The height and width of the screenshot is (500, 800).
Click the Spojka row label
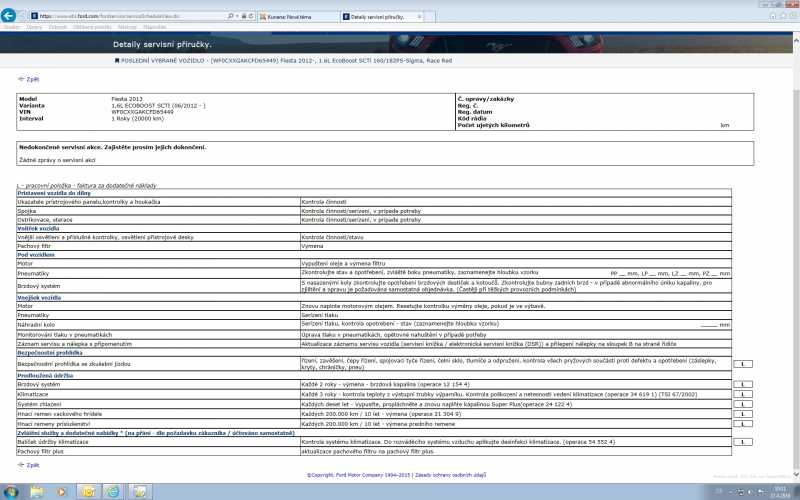27,211
